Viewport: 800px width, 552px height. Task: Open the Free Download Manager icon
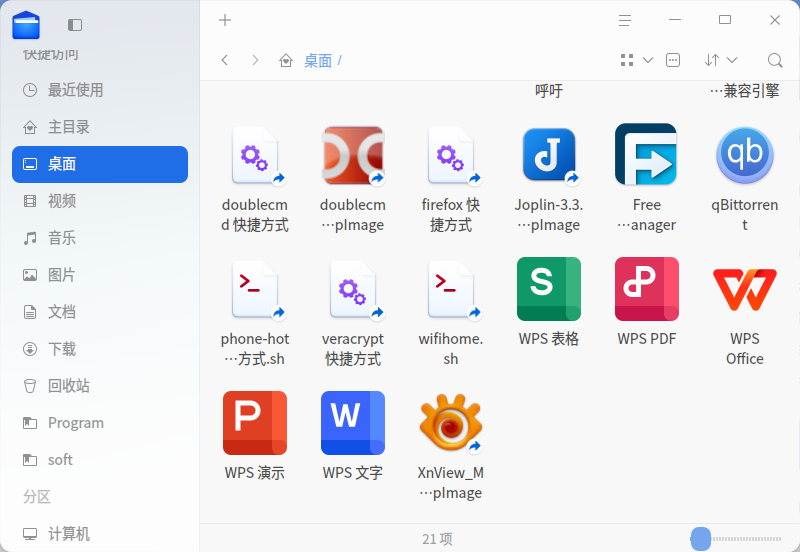(646, 155)
